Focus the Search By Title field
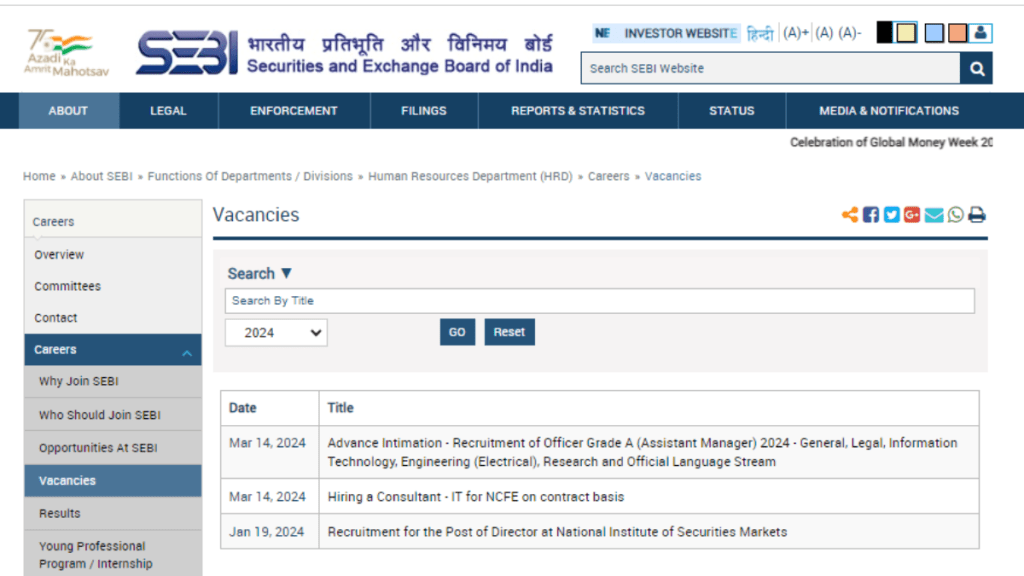Viewport: 1024px width, 576px height. click(x=600, y=301)
